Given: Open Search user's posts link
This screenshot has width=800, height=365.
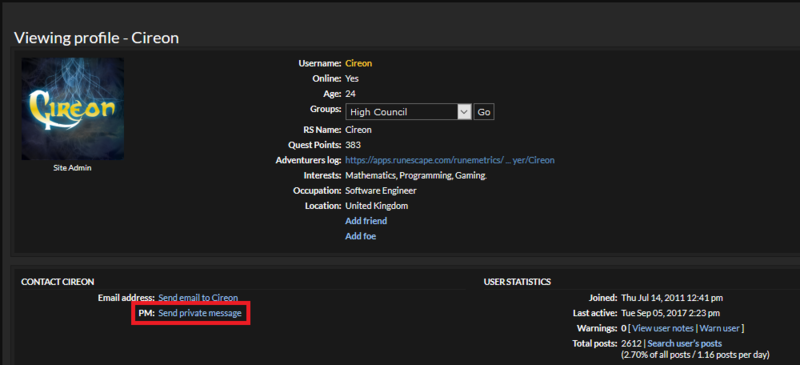Looking at the screenshot, I should coord(685,344).
